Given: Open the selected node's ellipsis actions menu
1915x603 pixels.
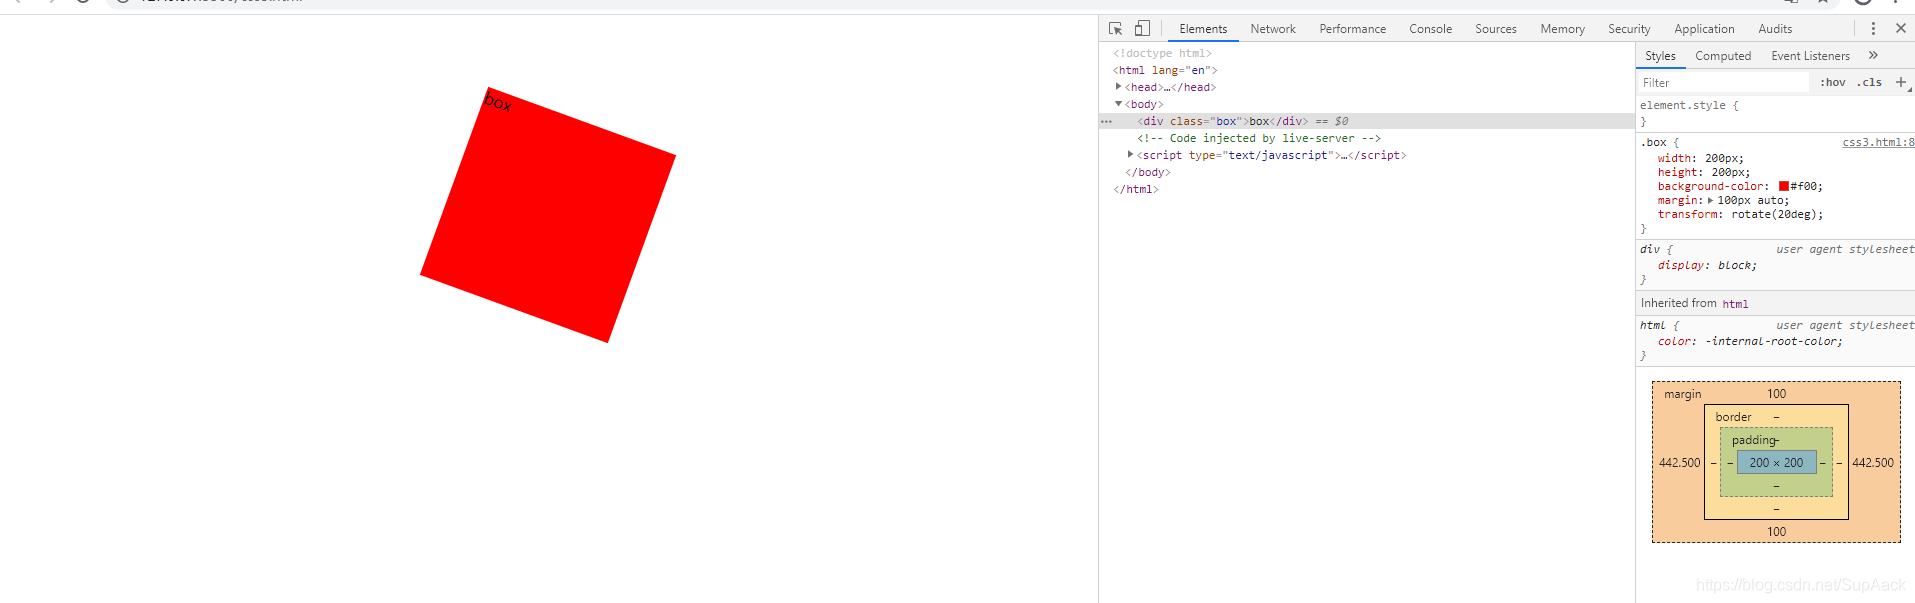Looking at the screenshot, I should point(1106,121).
